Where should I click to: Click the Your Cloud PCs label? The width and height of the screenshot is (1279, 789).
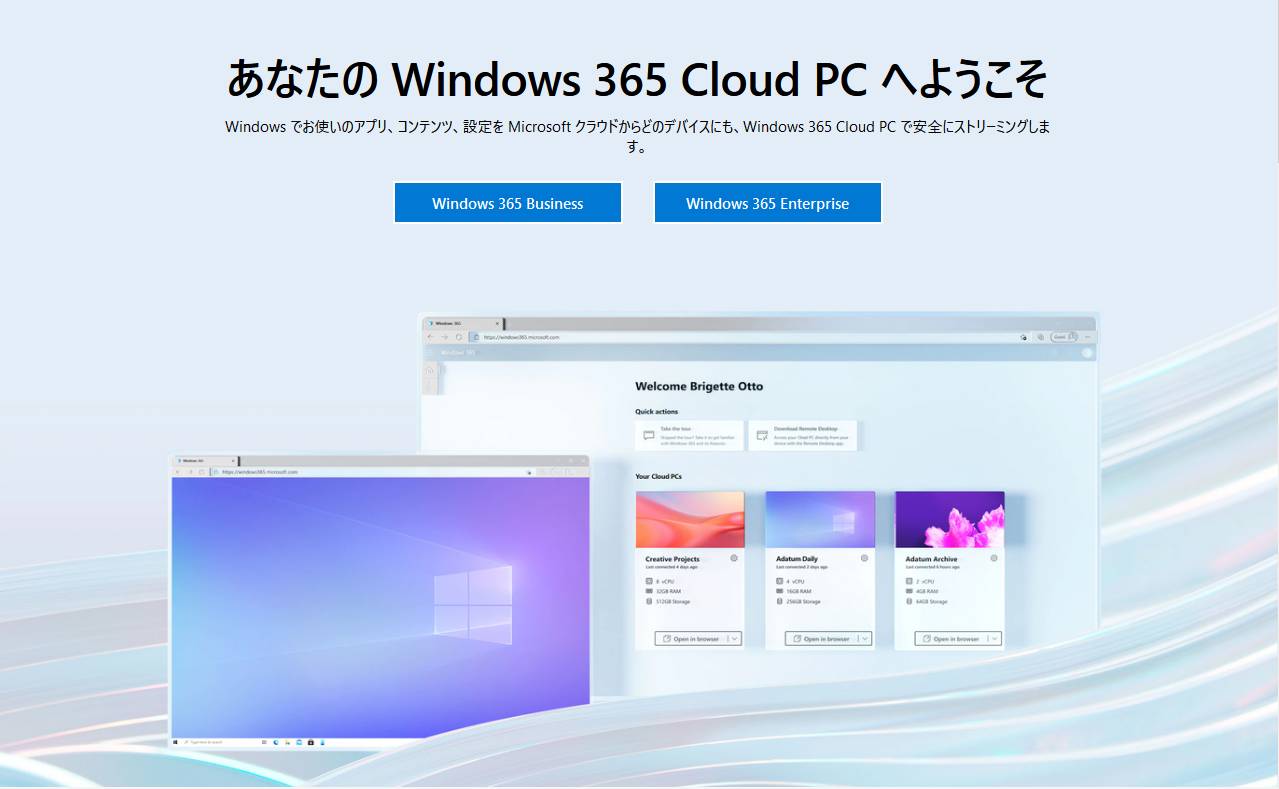pyautogui.click(x=657, y=476)
